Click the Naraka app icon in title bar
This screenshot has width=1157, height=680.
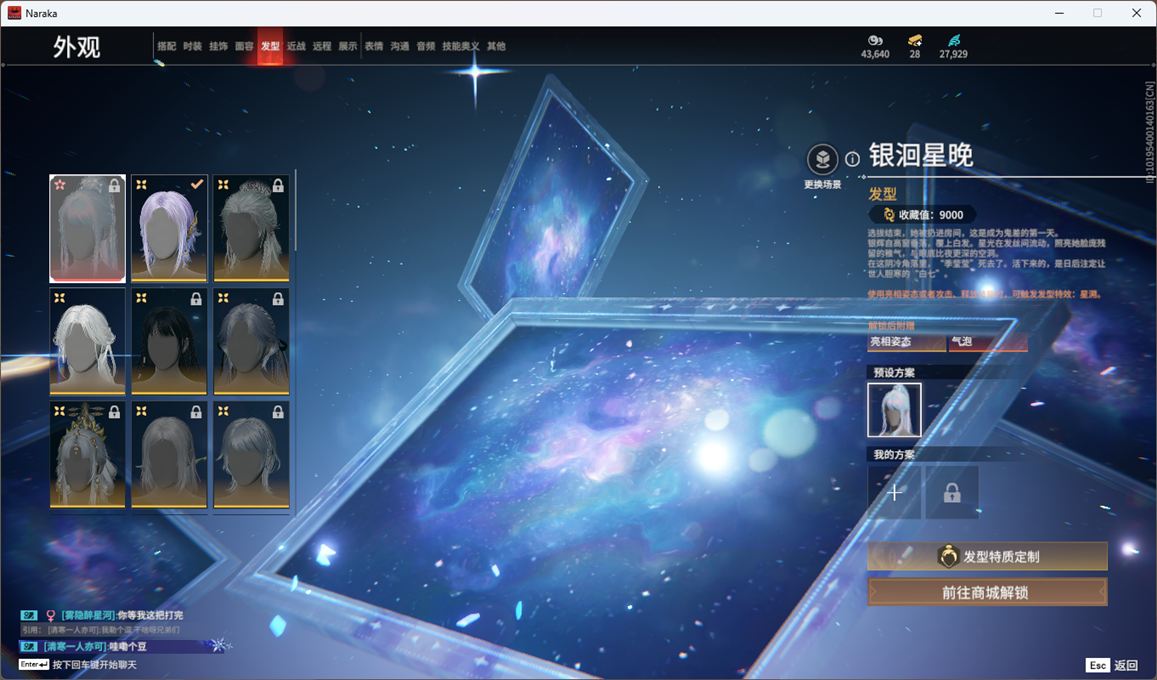pos(14,13)
